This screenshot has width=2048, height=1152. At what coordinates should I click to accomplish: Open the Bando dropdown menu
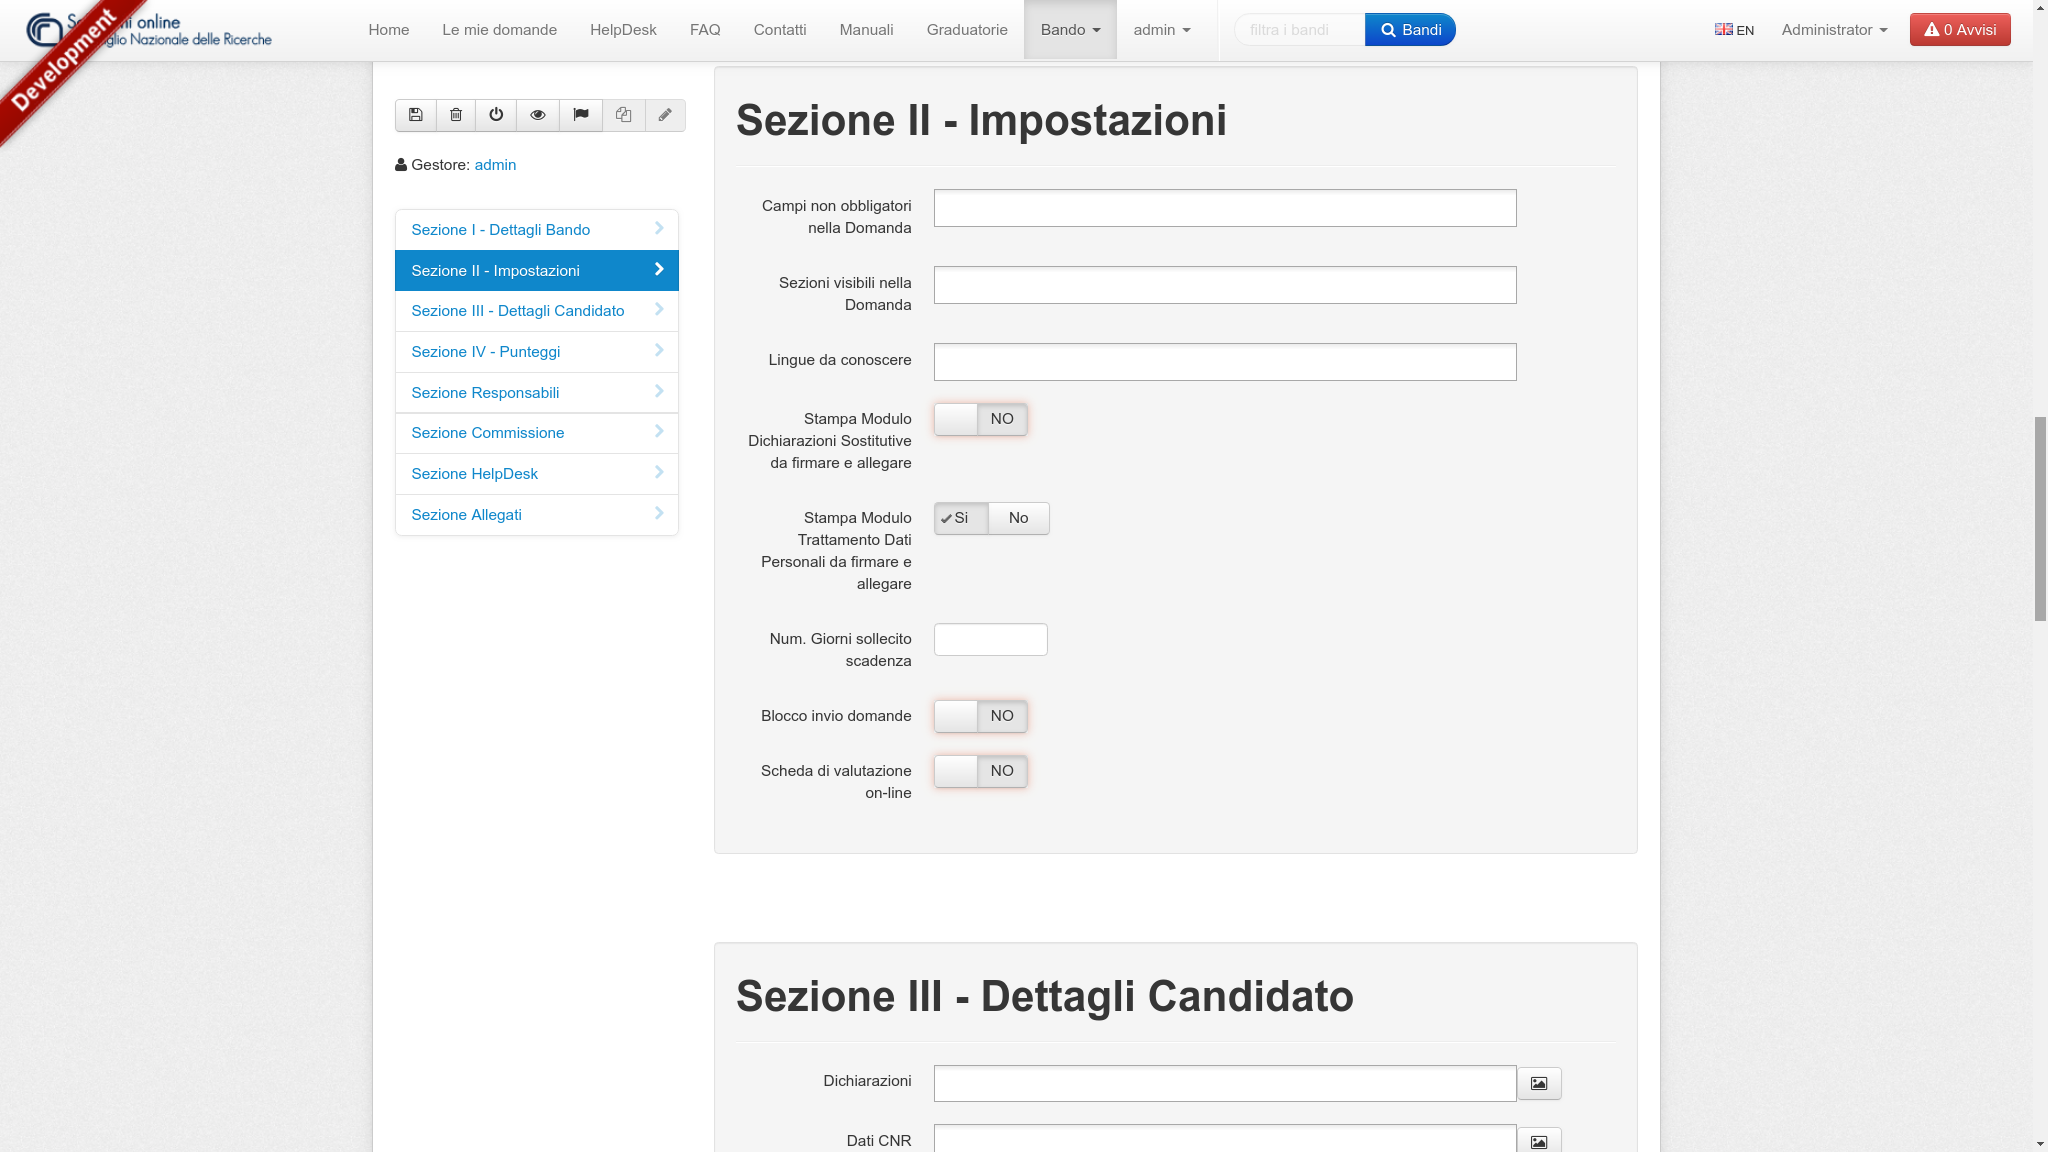[1070, 30]
